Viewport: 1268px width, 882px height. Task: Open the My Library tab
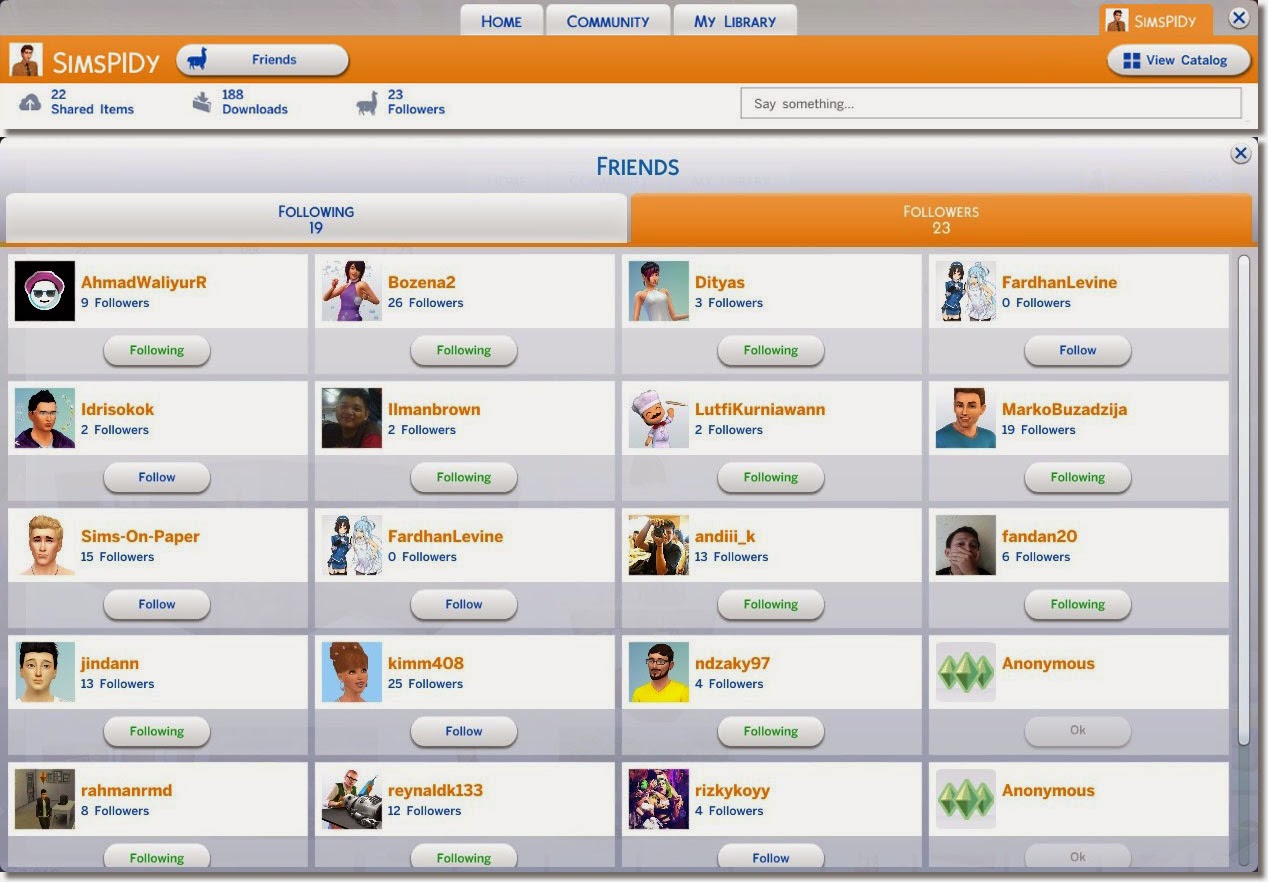(x=735, y=21)
